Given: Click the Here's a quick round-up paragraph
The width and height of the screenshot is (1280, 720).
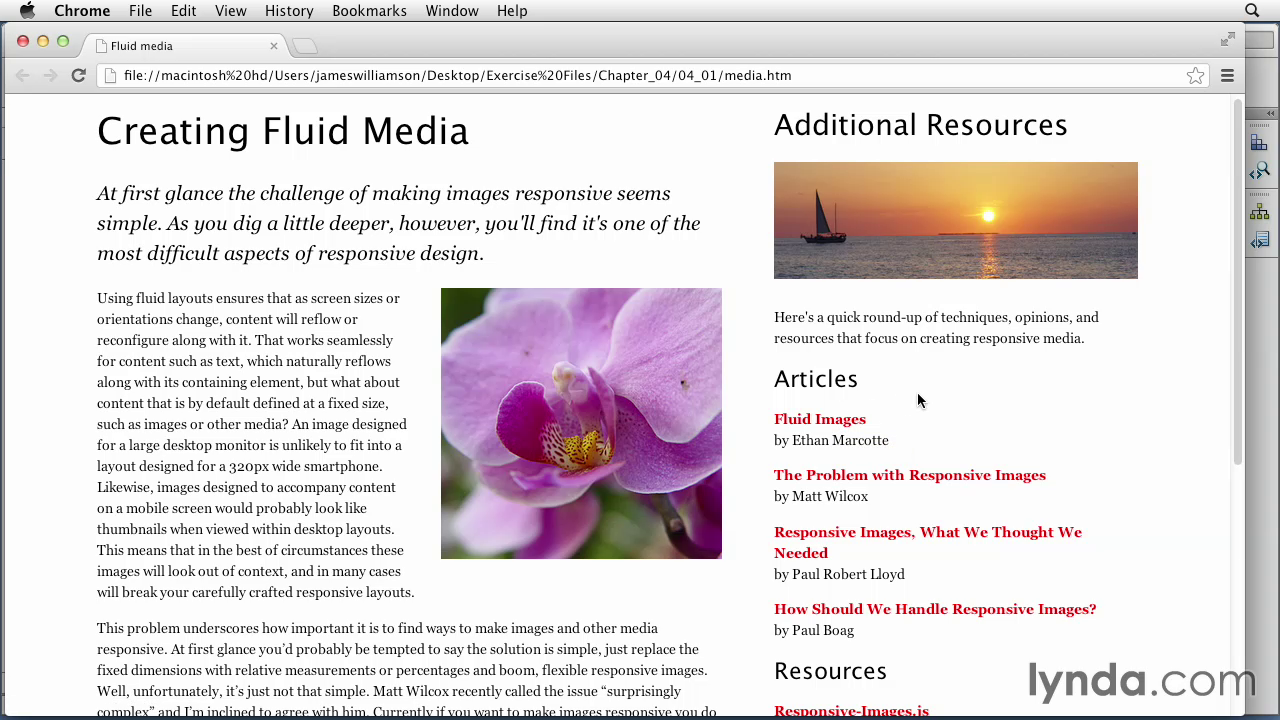Looking at the screenshot, I should (x=936, y=328).
